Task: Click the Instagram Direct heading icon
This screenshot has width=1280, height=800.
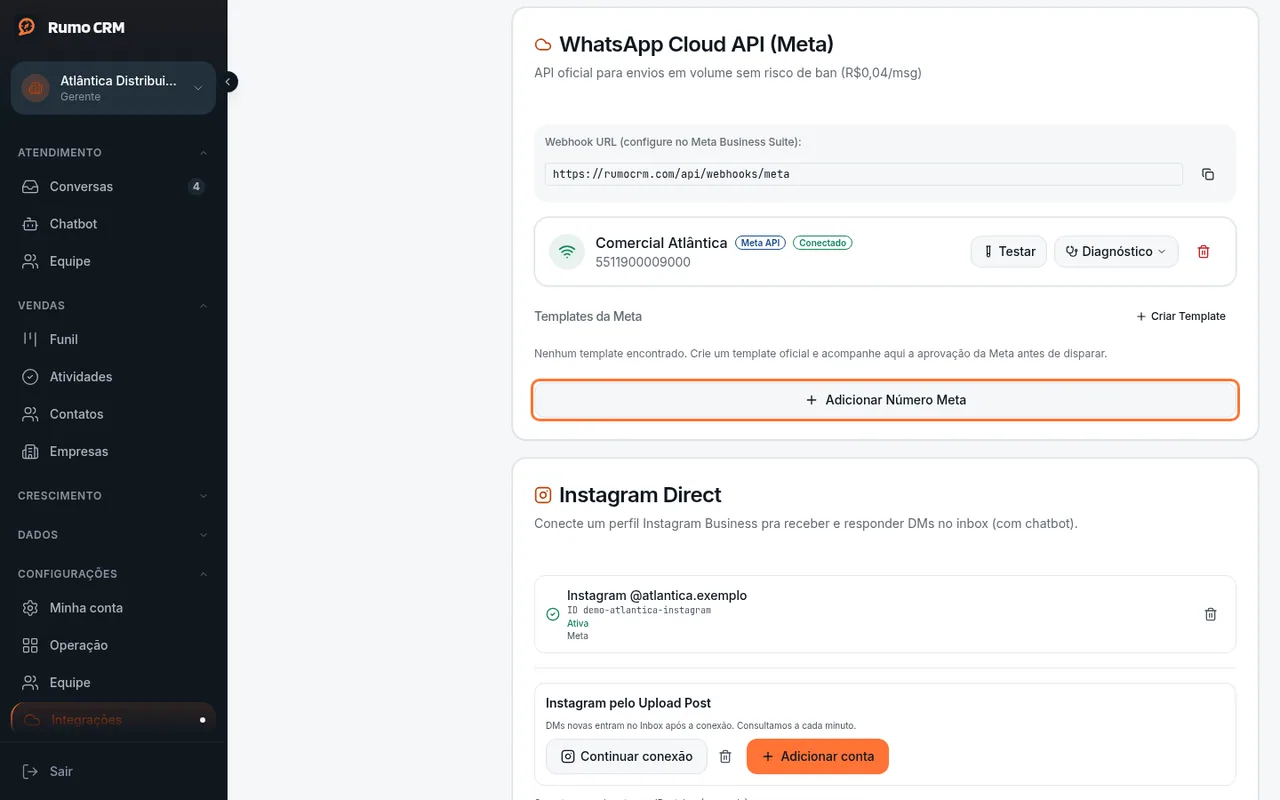Action: coord(543,495)
